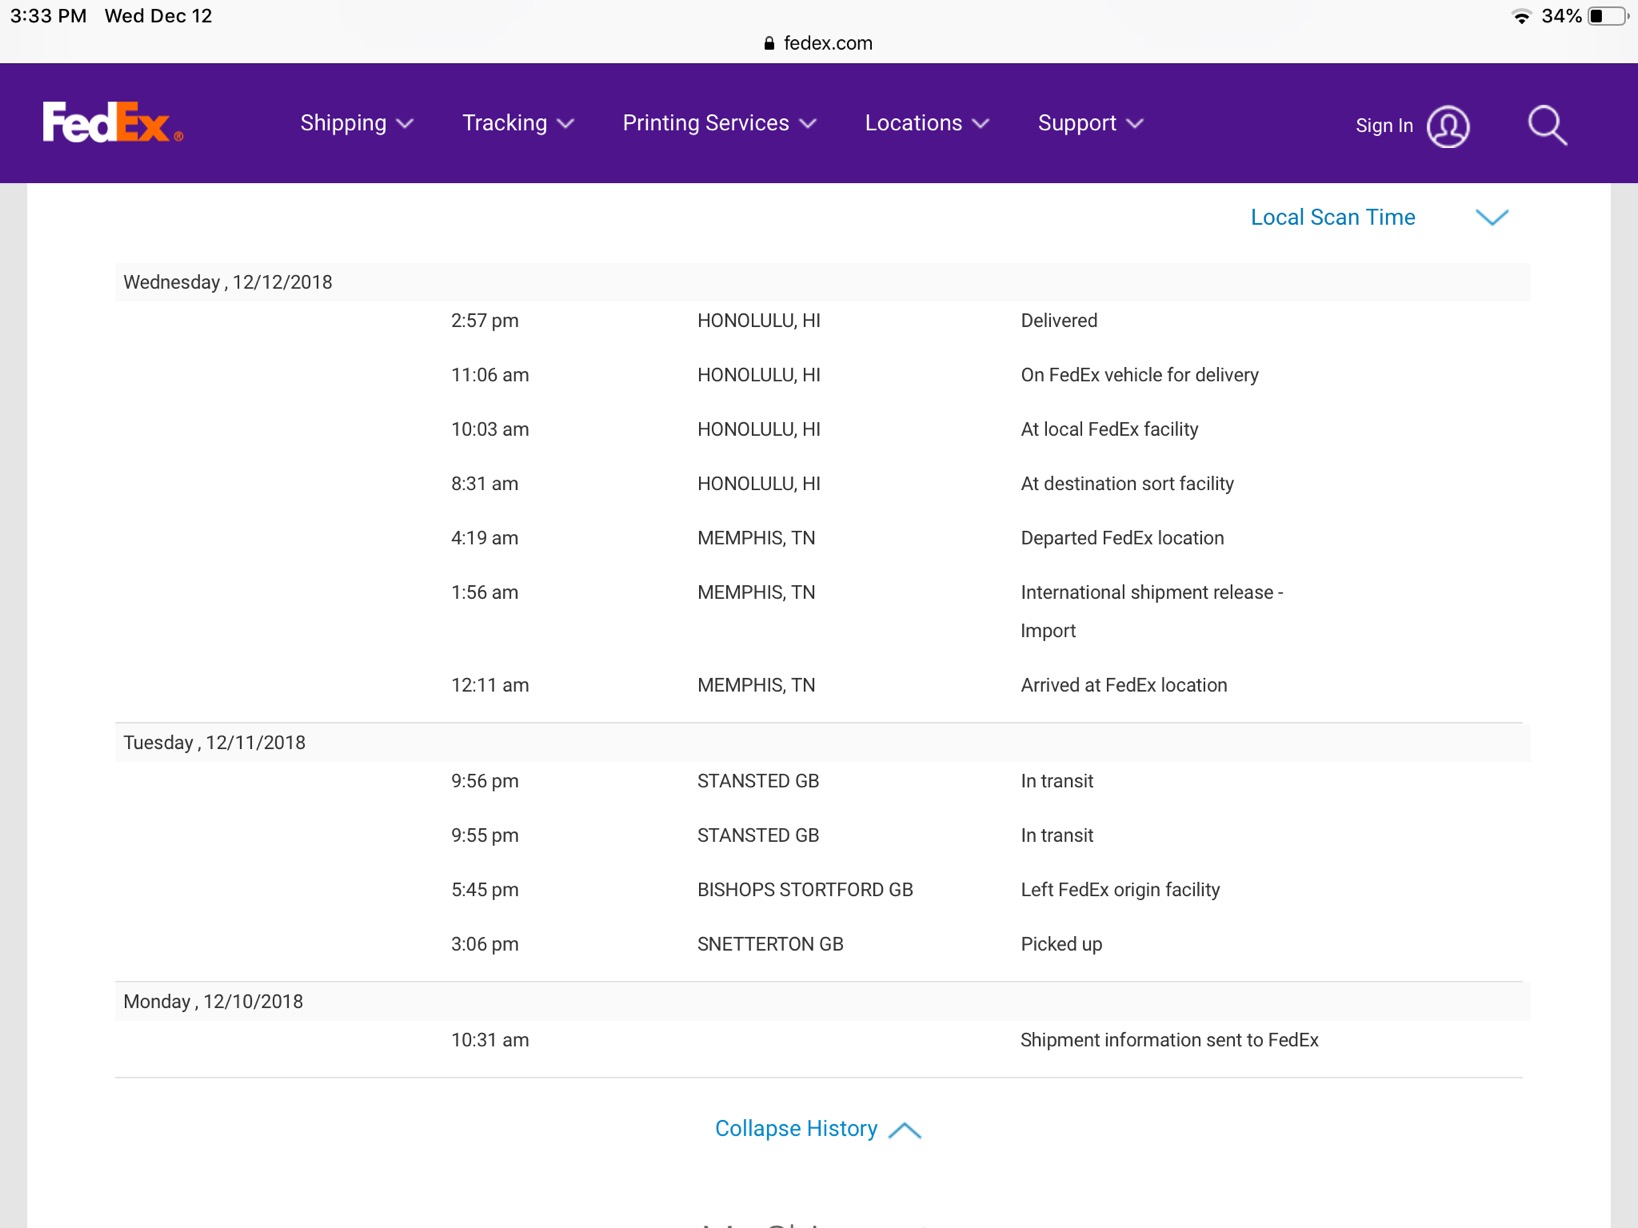The image size is (1638, 1228).
Task: Expand the Shipping chevron arrow
Action: pos(405,124)
